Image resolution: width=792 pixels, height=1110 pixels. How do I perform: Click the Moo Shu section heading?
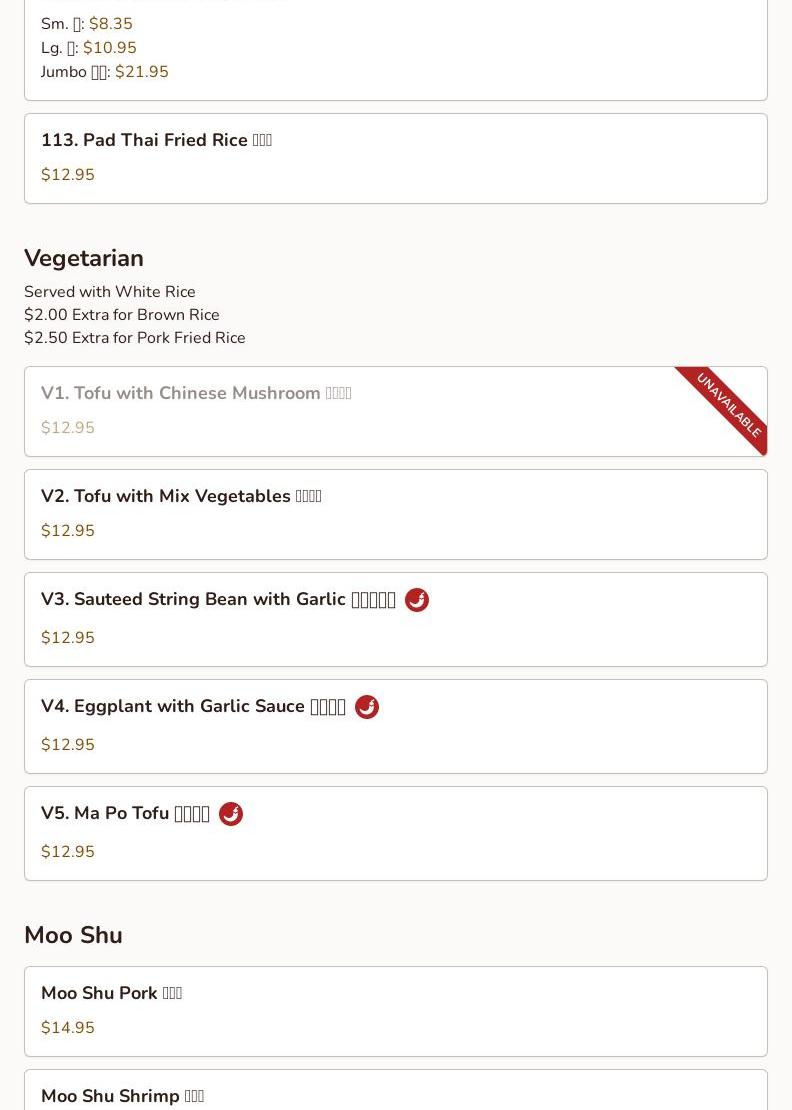click(73, 935)
